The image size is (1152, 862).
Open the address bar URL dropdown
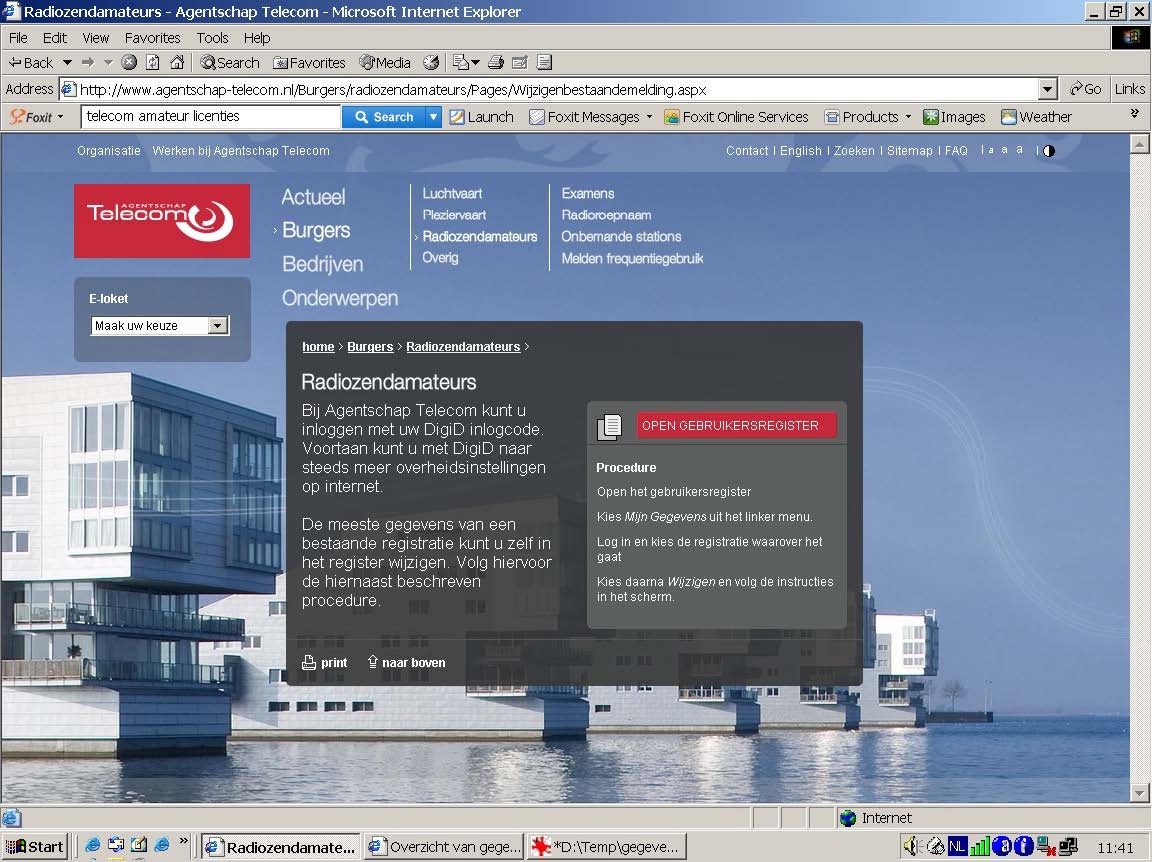click(x=1047, y=89)
